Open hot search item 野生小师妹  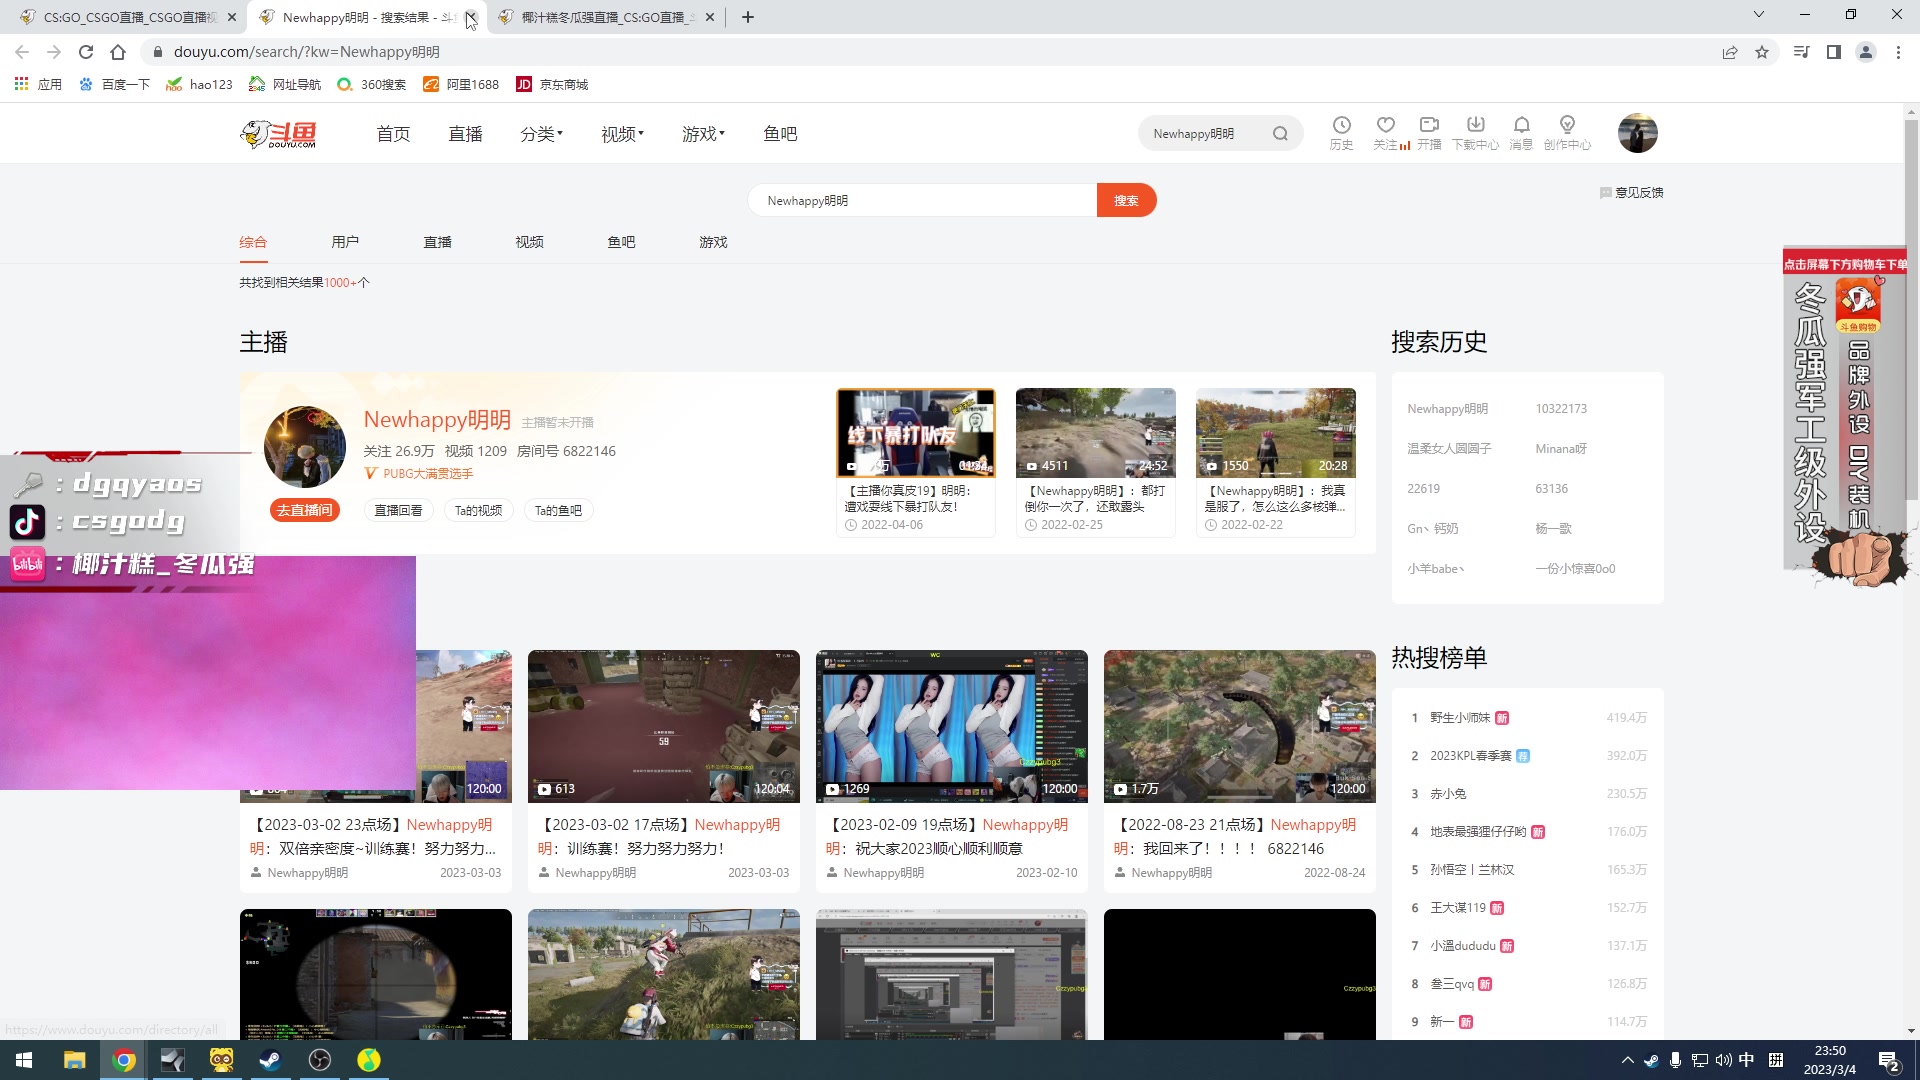pyautogui.click(x=1460, y=718)
